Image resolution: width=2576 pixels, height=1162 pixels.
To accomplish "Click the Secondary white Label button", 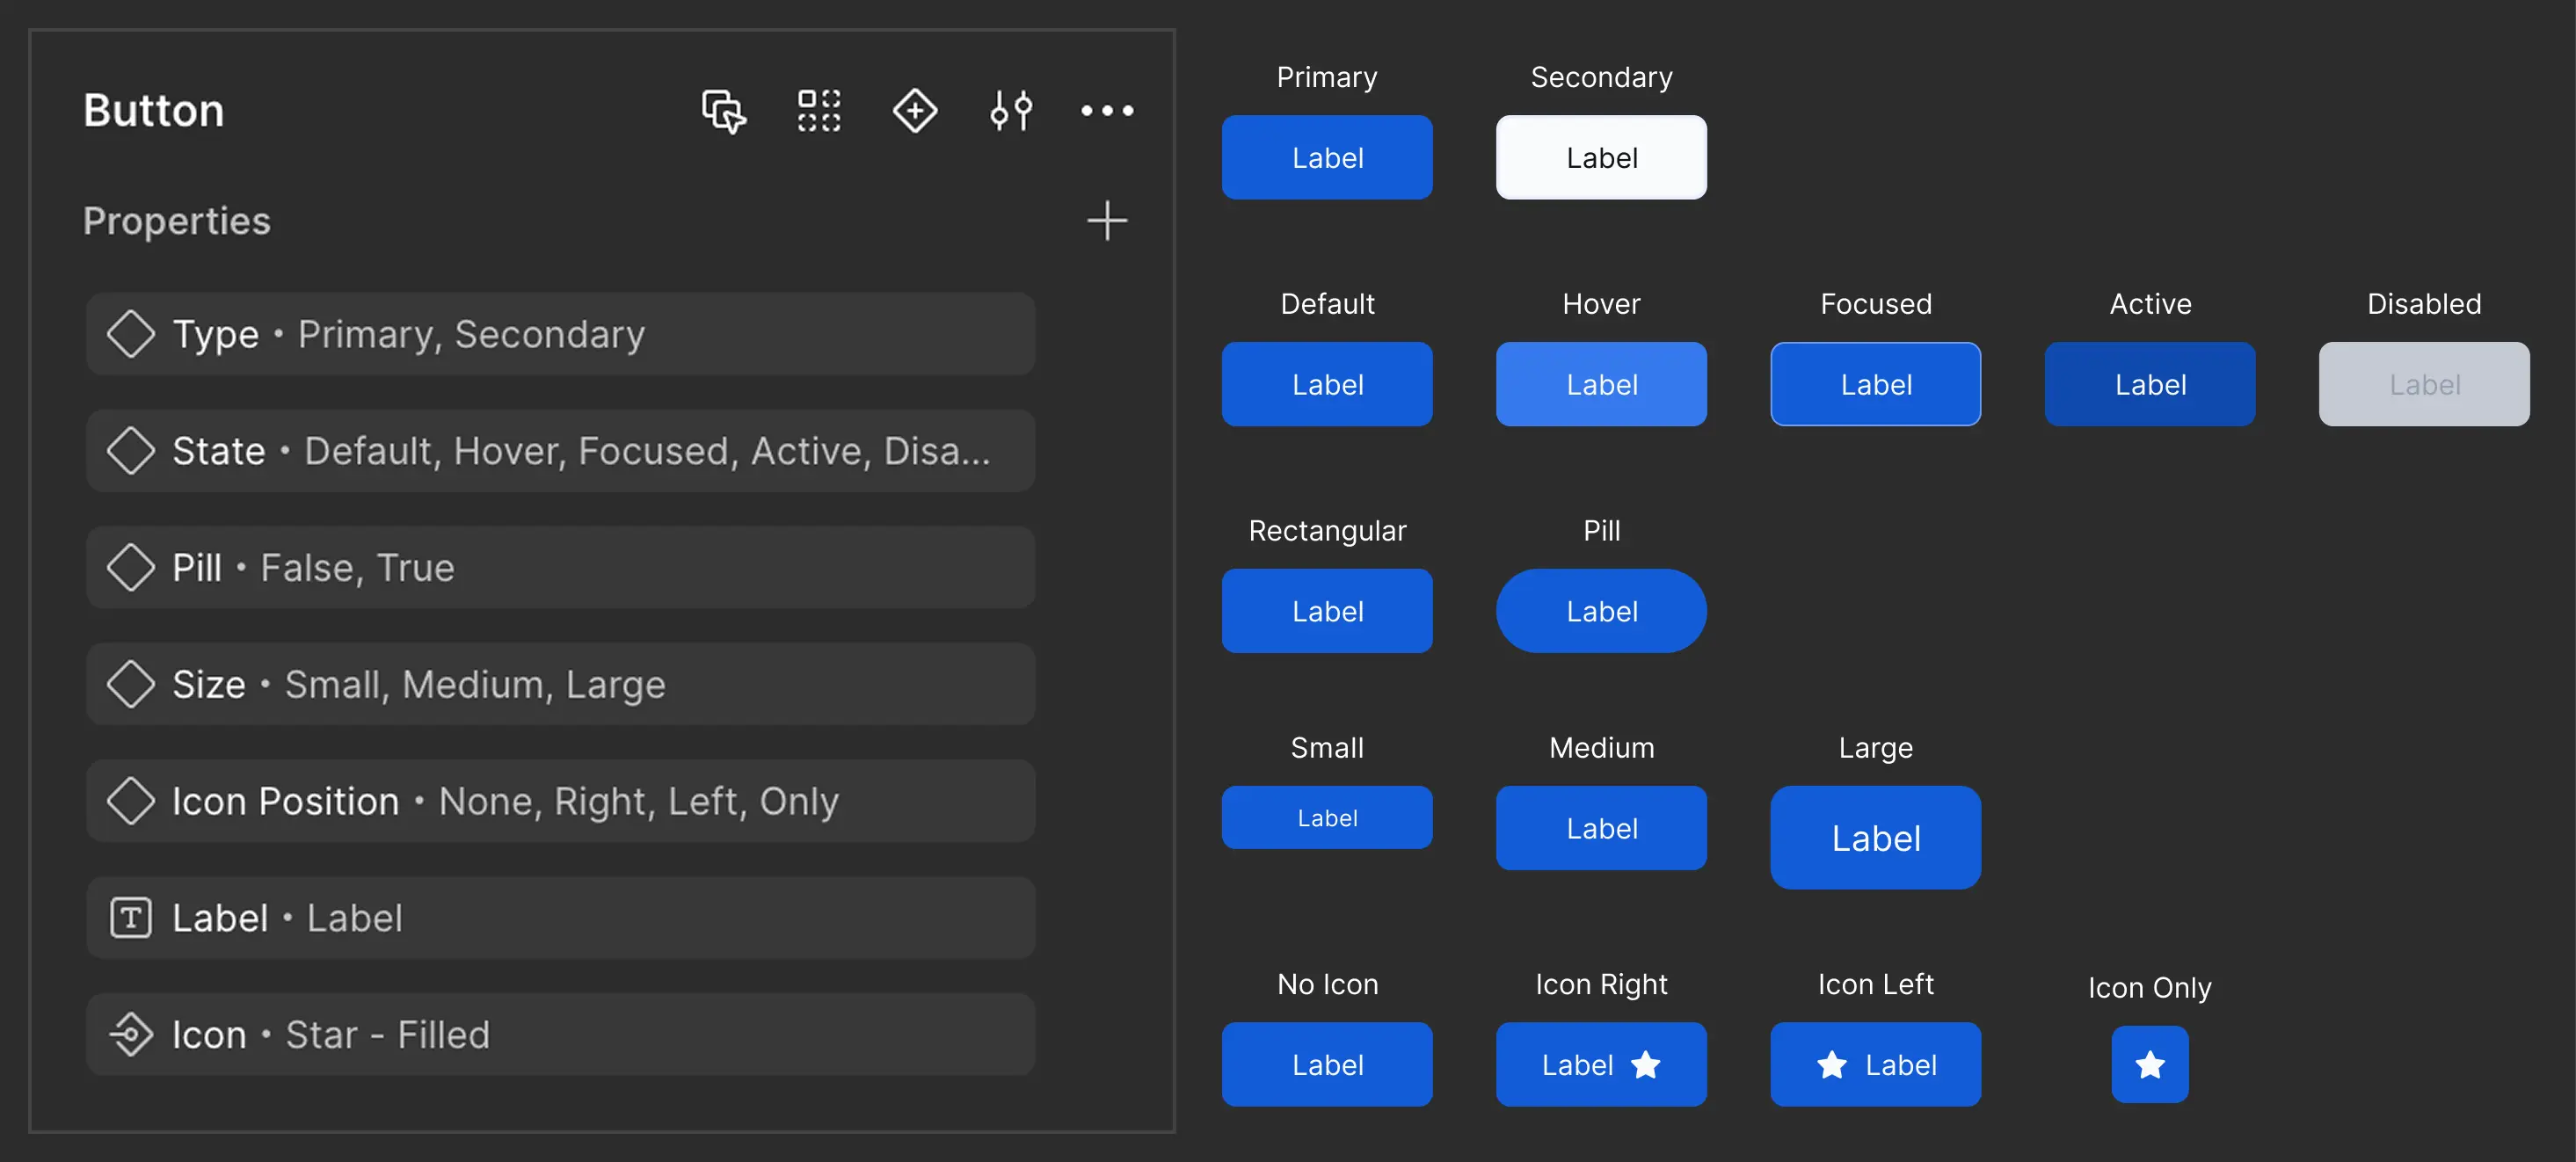I will [x=1600, y=158].
